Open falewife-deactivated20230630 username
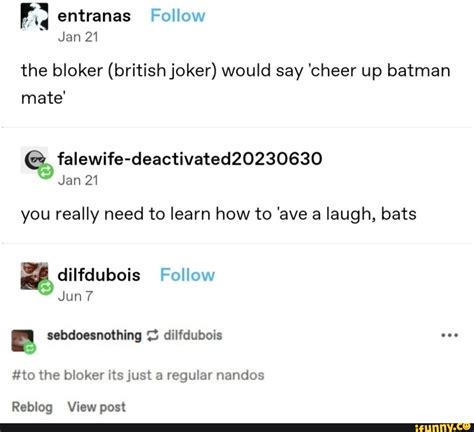474x432 pixels. pyautogui.click(x=190, y=158)
